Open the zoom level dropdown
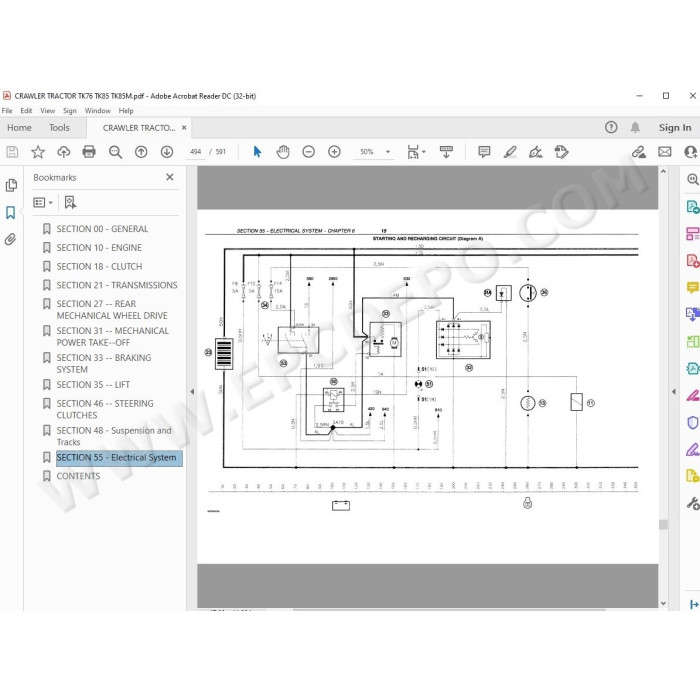 pos(388,152)
